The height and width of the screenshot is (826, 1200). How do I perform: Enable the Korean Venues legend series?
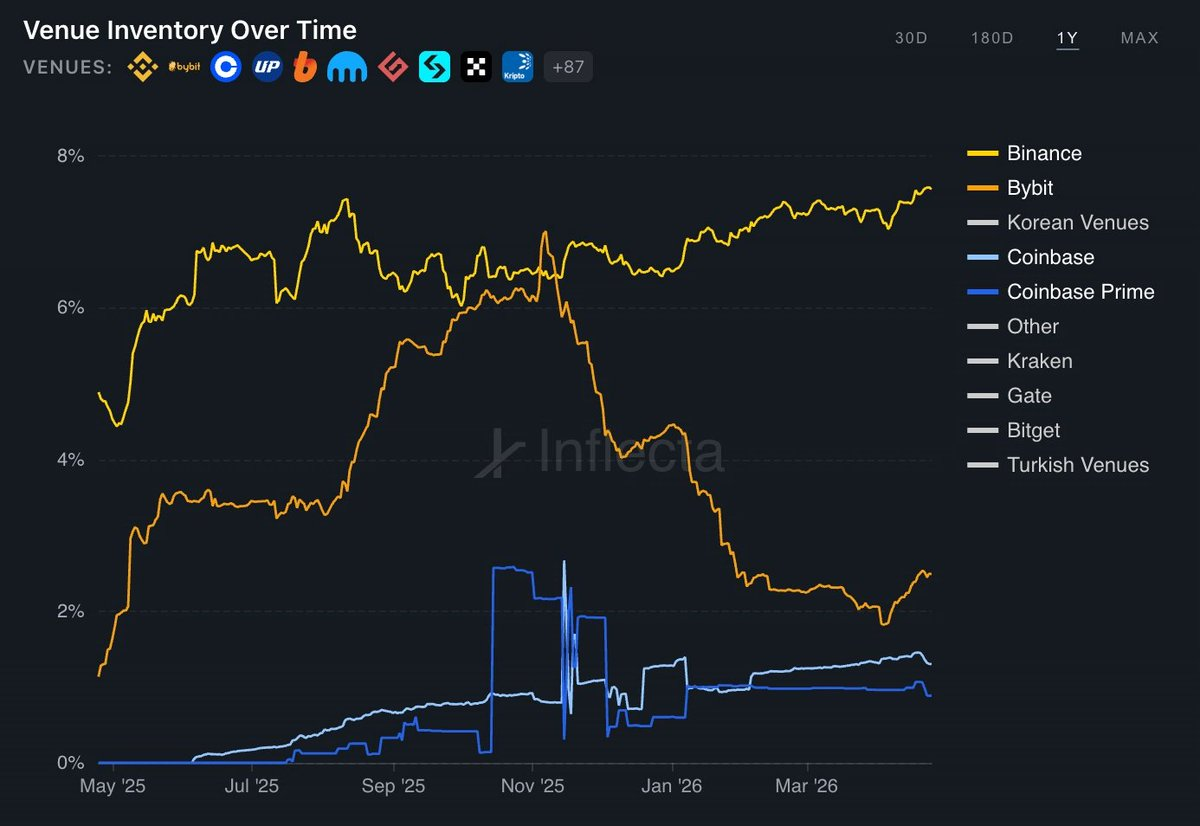pyautogui.click(x=1077, y=223)
